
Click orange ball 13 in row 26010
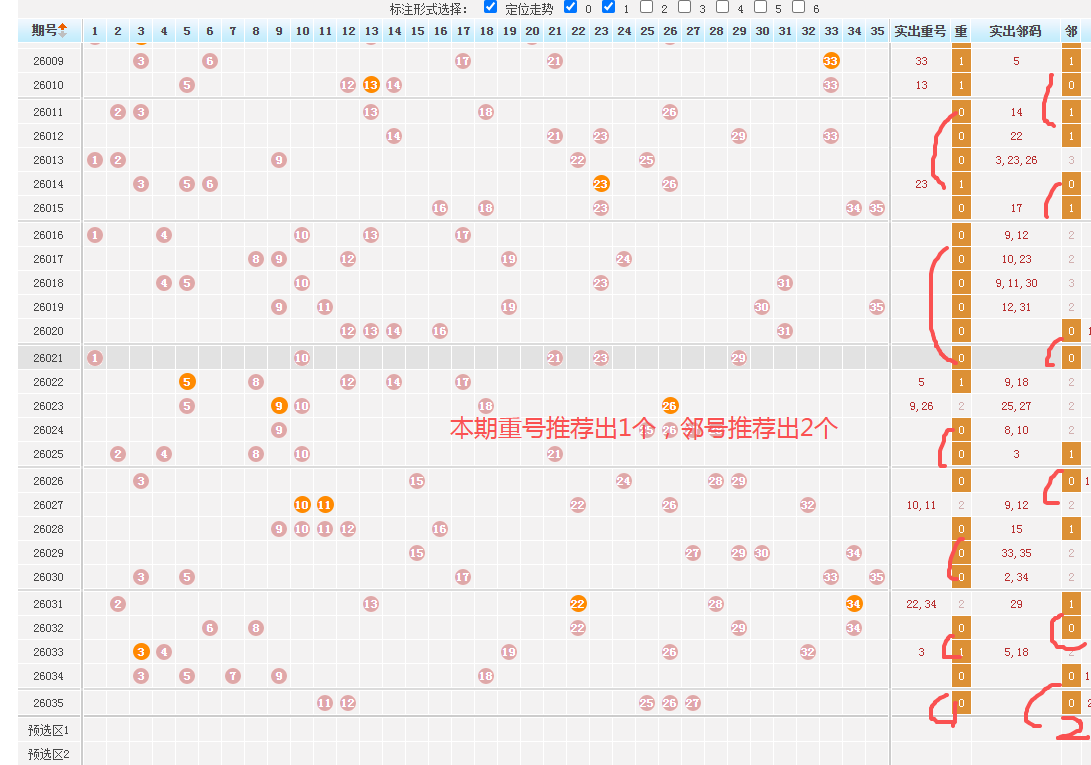click(x=371, y=85)
